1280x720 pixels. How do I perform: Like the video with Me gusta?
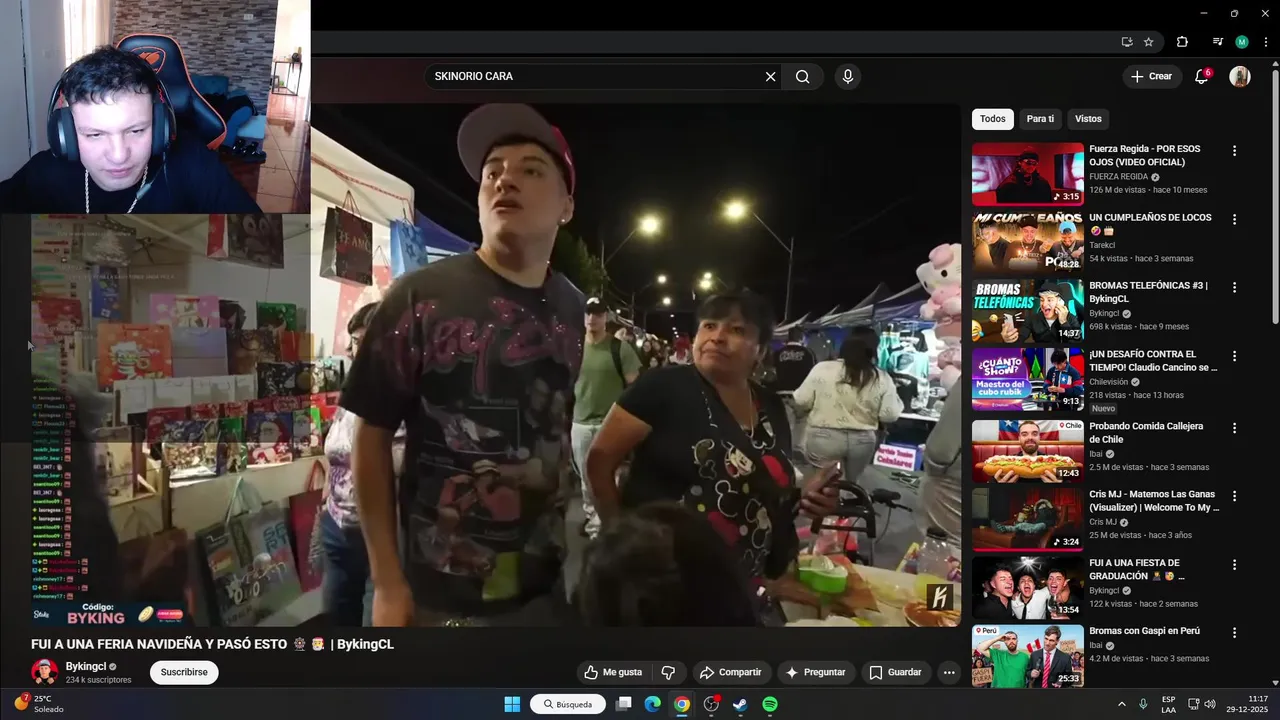click(x=613, y=672)
